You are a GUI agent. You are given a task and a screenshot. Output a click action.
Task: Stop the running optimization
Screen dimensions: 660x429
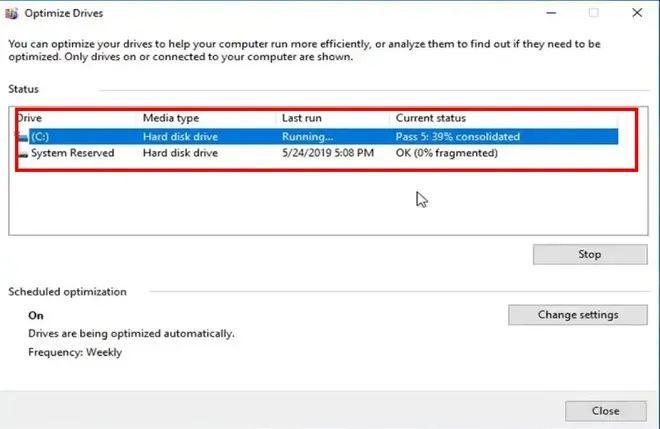[589, 254]
